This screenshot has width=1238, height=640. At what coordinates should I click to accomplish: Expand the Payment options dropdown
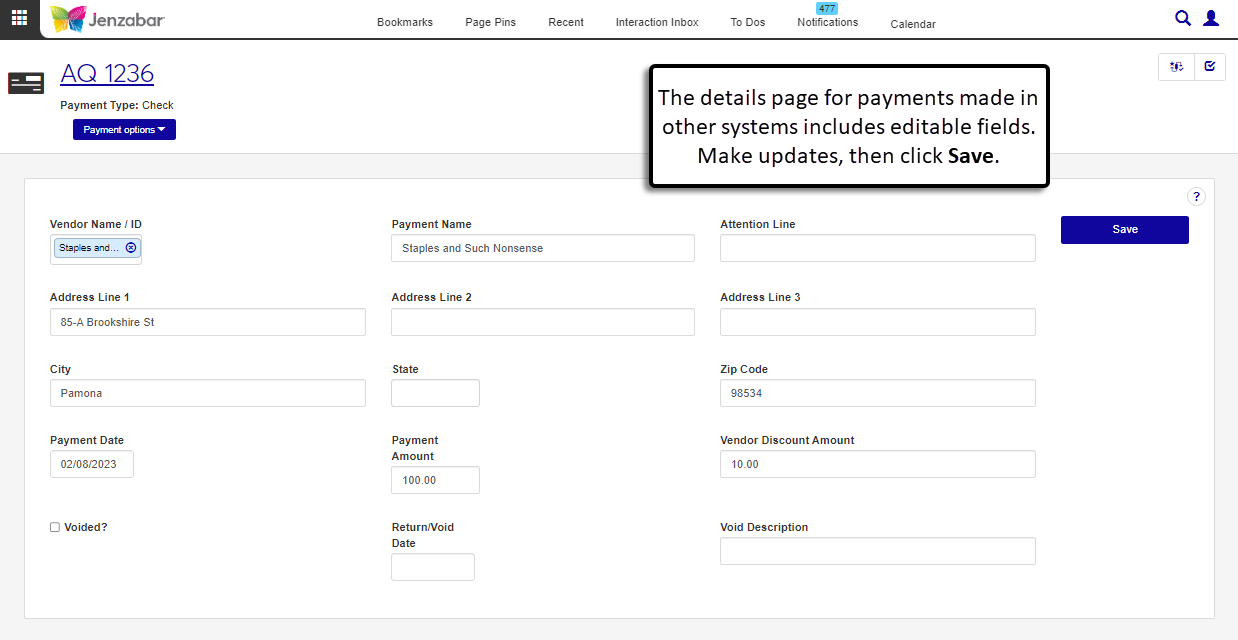(x=124, y=130)
